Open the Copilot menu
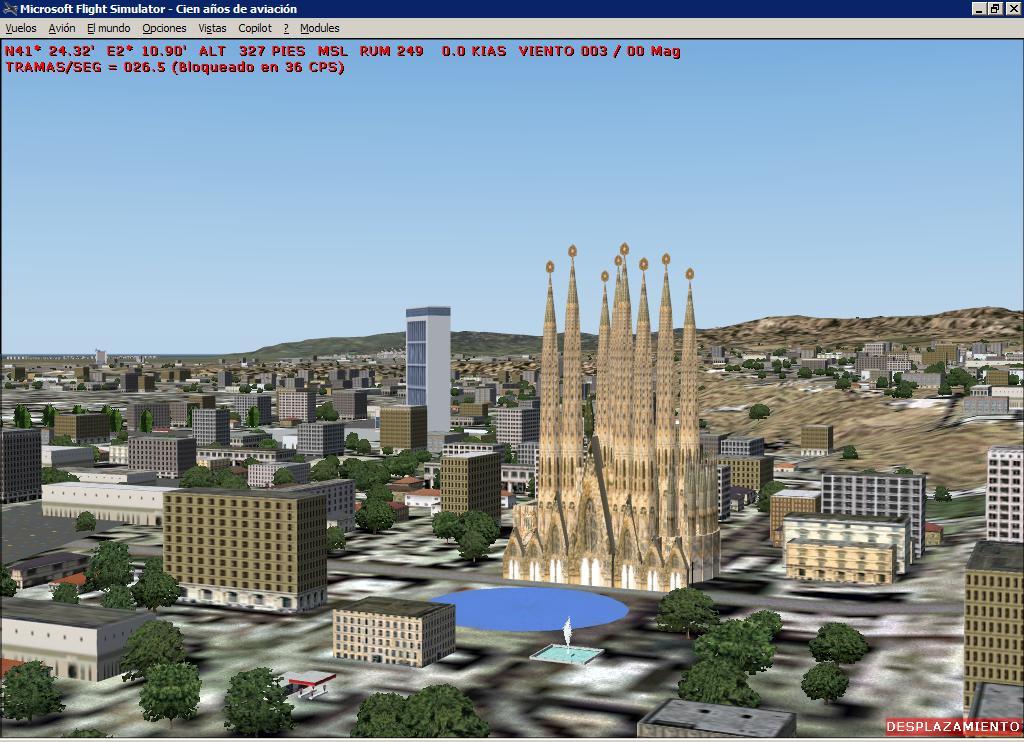The image size is (1024, 742). coord(255,28)
